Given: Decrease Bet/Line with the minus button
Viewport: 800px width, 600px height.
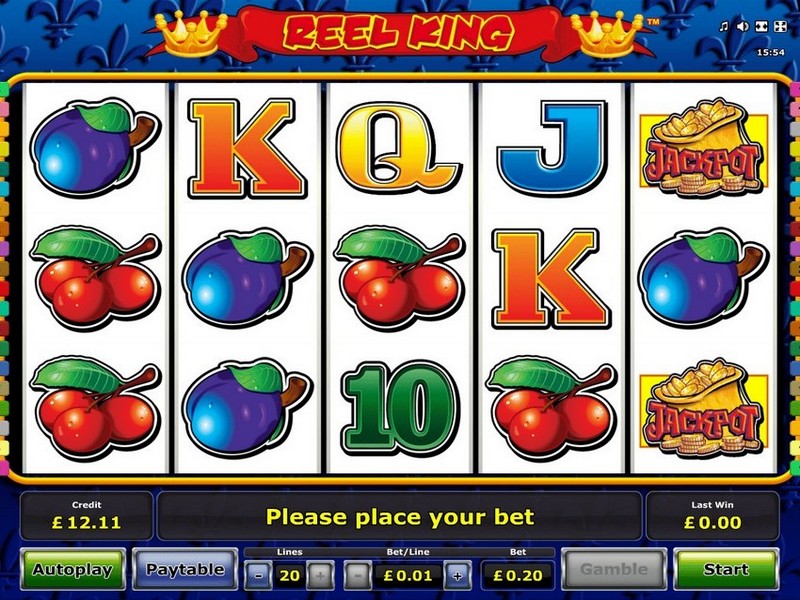Looking at the screenshot, I should point(358,576).
